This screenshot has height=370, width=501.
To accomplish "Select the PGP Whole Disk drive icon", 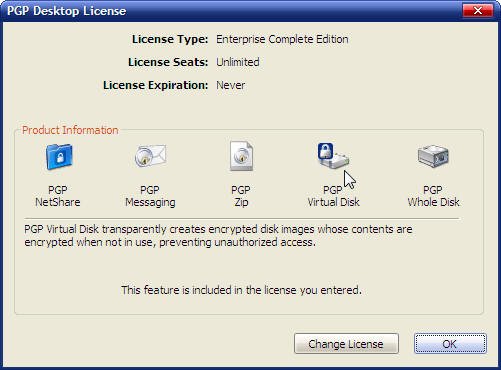I will tap(433, 156).
